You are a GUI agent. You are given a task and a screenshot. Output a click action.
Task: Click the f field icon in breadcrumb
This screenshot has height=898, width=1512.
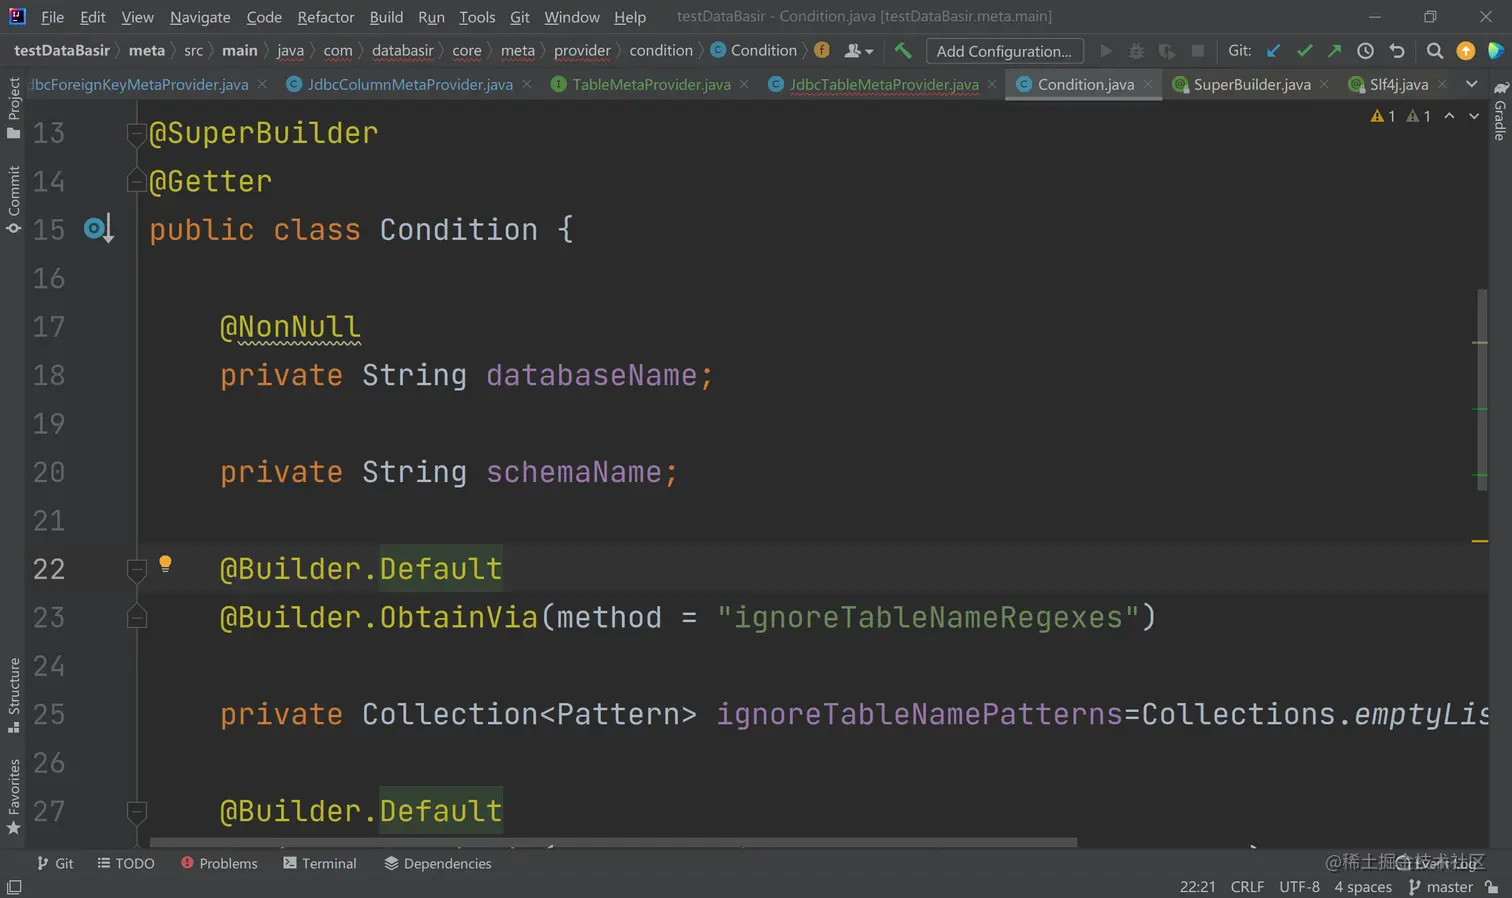(822, 50)
